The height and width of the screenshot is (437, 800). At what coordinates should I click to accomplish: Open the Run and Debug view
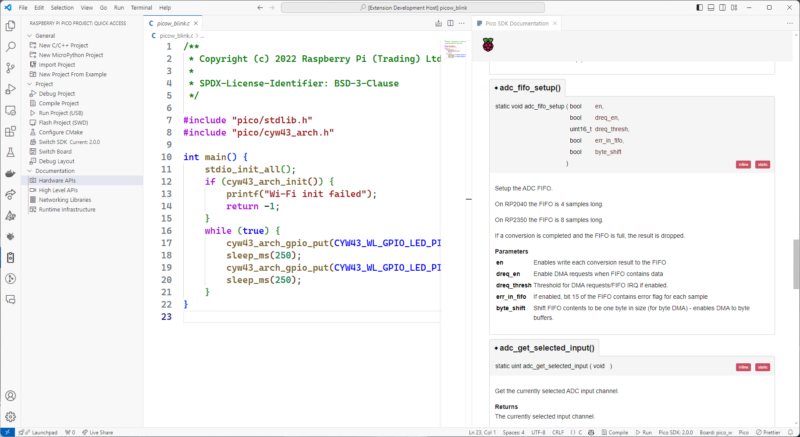10,89
